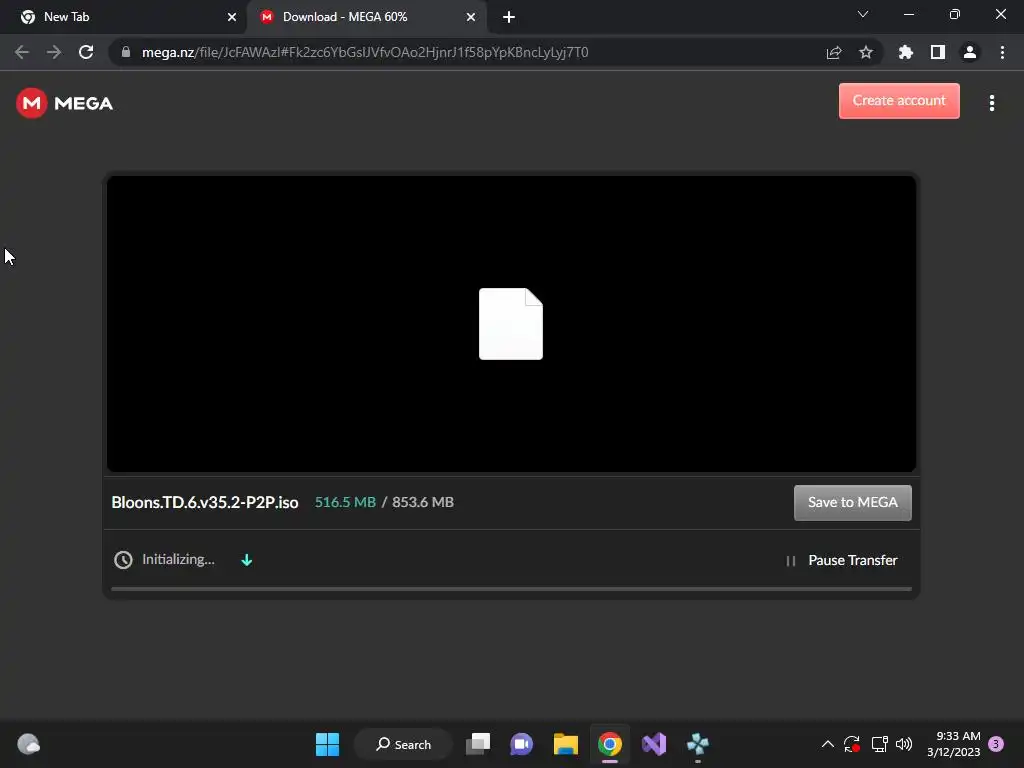Click the sync status tray icon

point(852,744)
